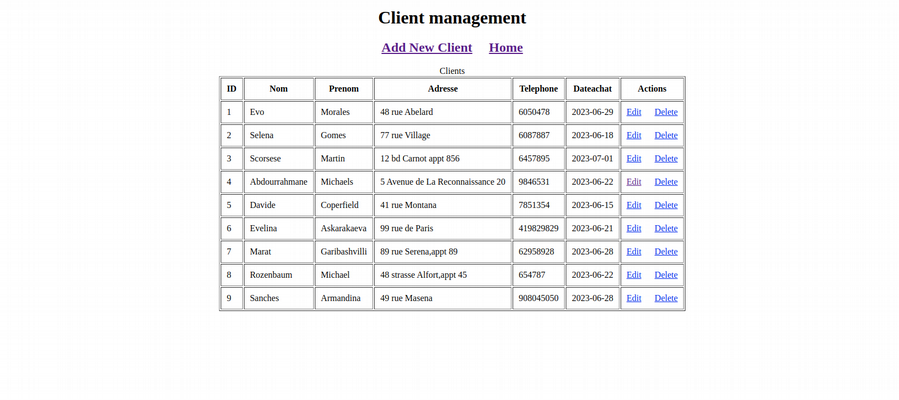Click telephone number 6087887
The width and height of the screenshot is (899, 400).
538,135
